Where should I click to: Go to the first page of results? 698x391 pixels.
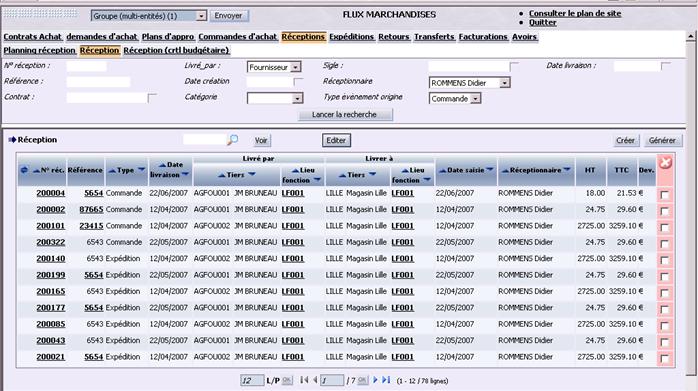(304, 380)
